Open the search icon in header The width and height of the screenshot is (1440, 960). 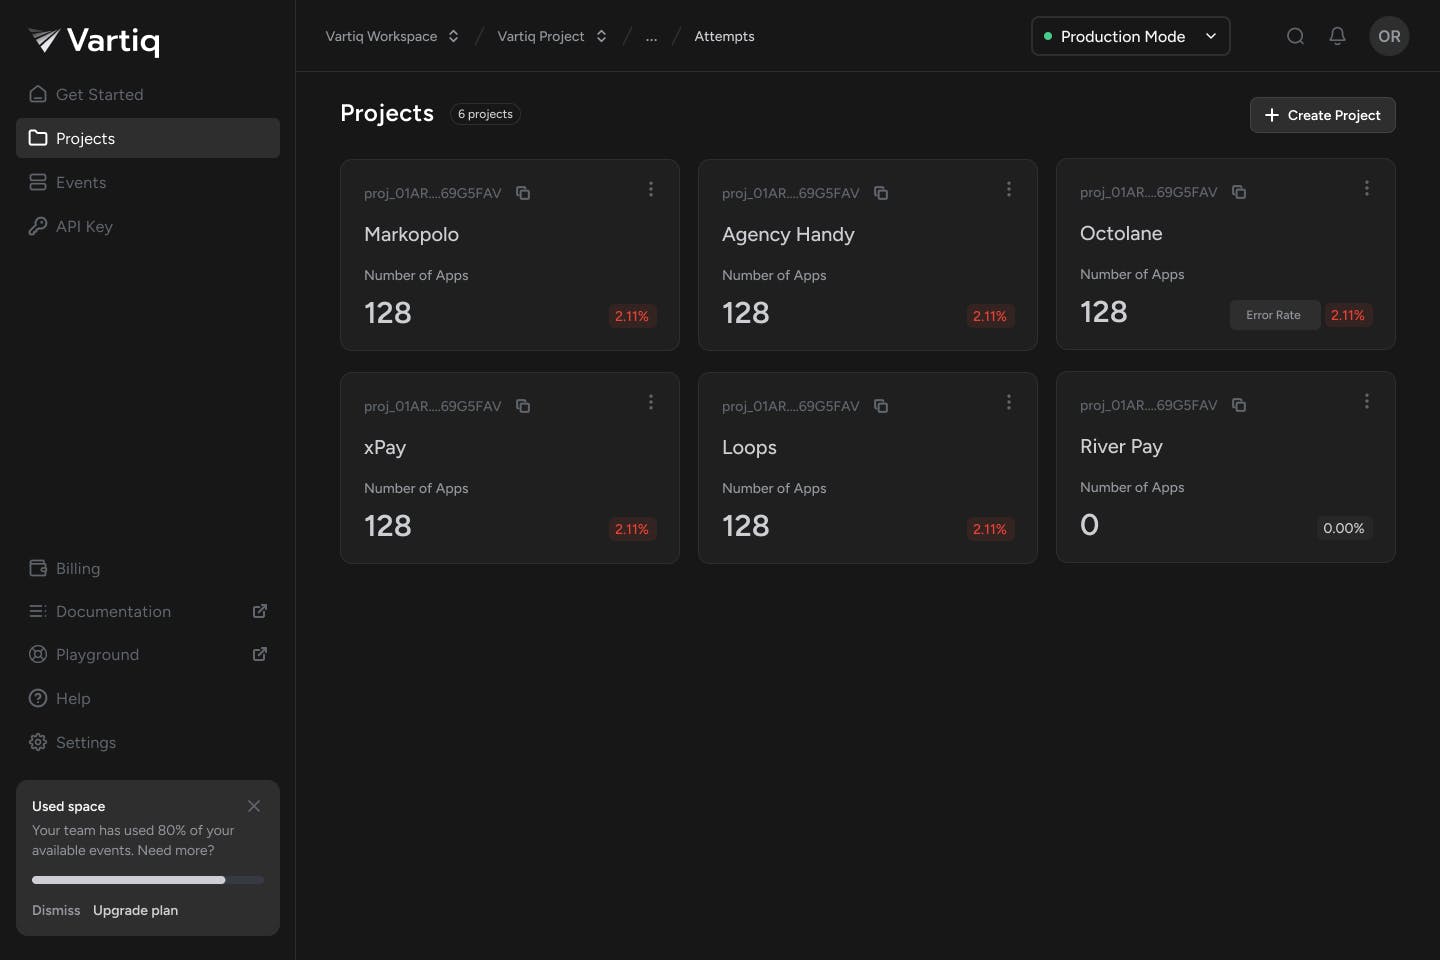pyautogui.click(x=1295, y=36)
